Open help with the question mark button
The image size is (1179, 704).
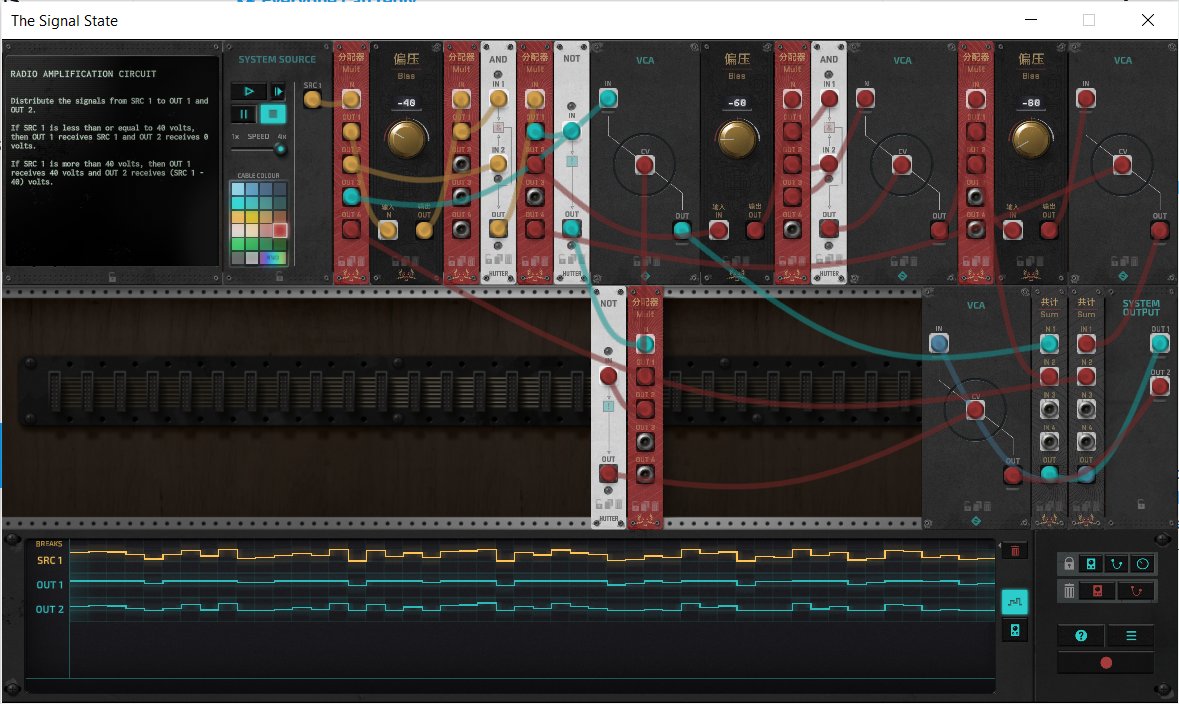1081,636
